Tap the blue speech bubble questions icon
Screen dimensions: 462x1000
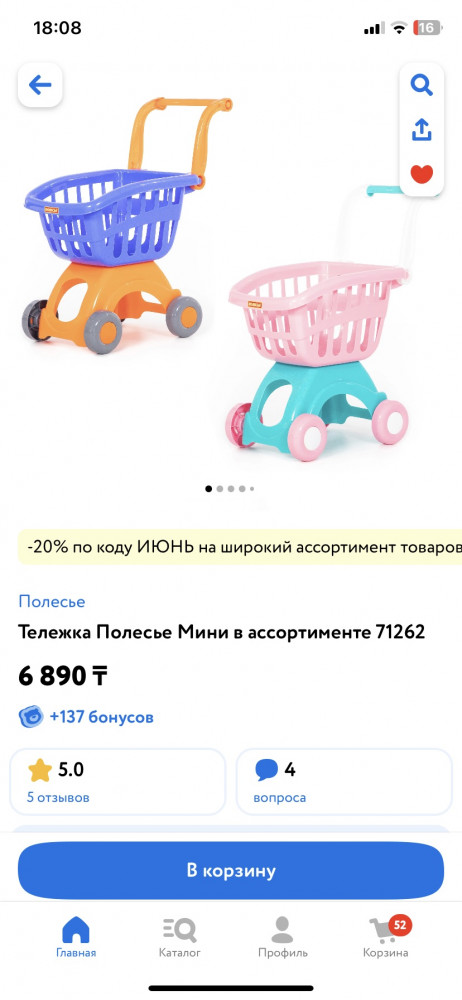(267, 770)
